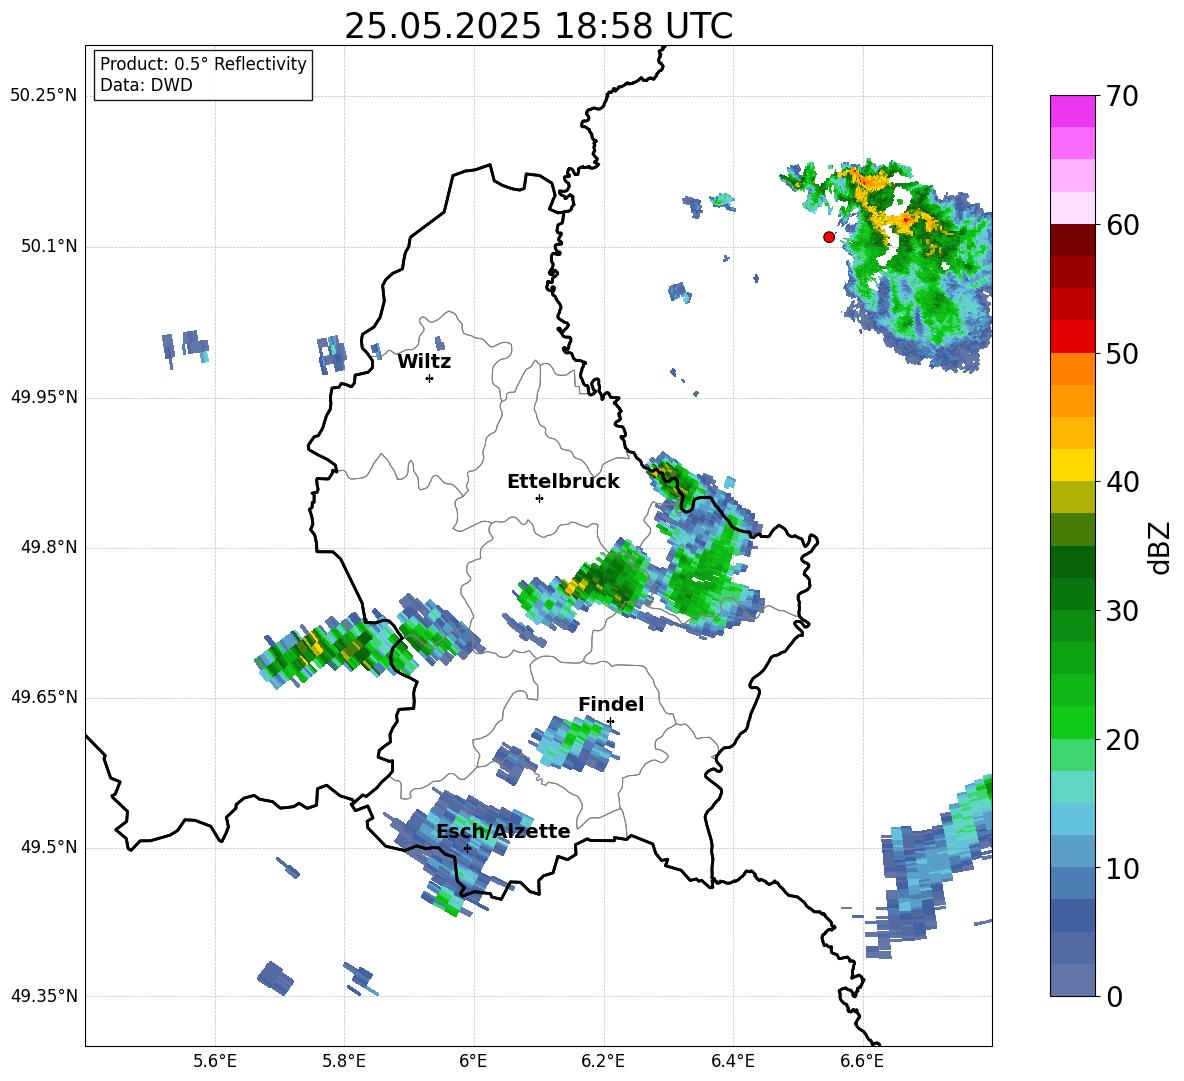Viewport: 1184px width, 1081px height.
Task: Click the 49.65°N latitude label
Action: [x=44, y=697]
